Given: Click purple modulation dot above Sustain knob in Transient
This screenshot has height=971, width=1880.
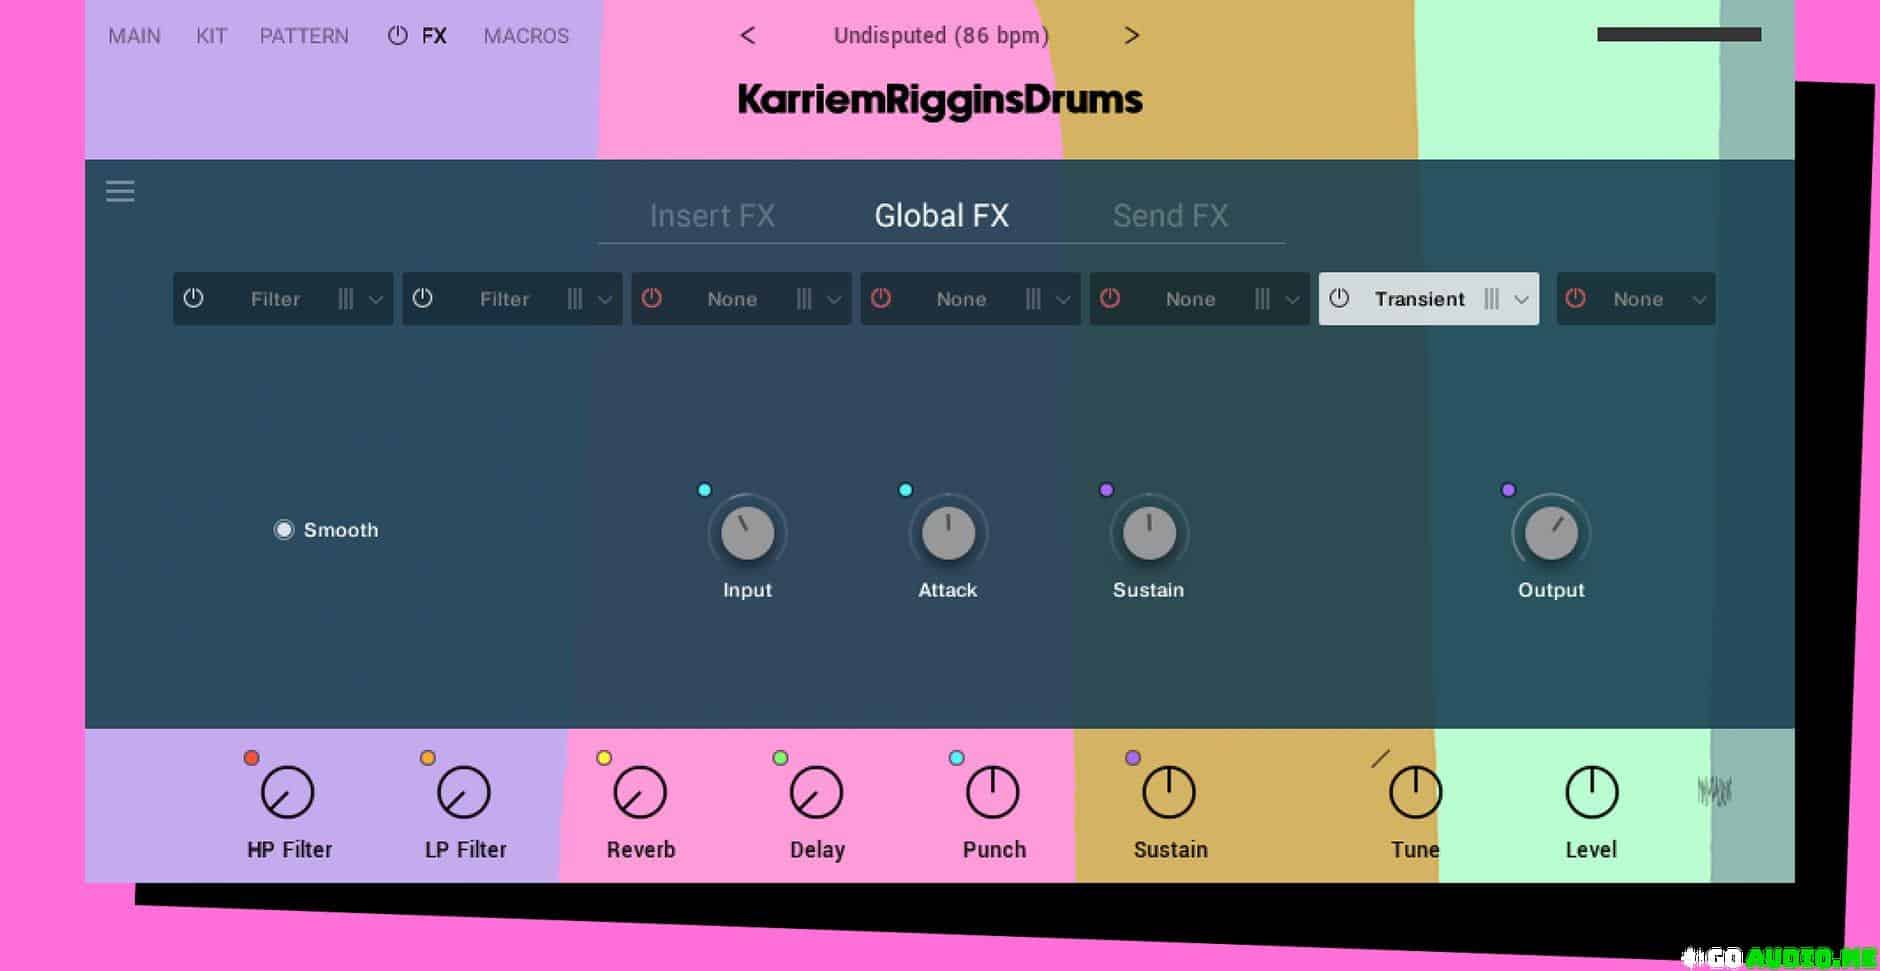Looking at the screenshot, I should [1107, 490].
